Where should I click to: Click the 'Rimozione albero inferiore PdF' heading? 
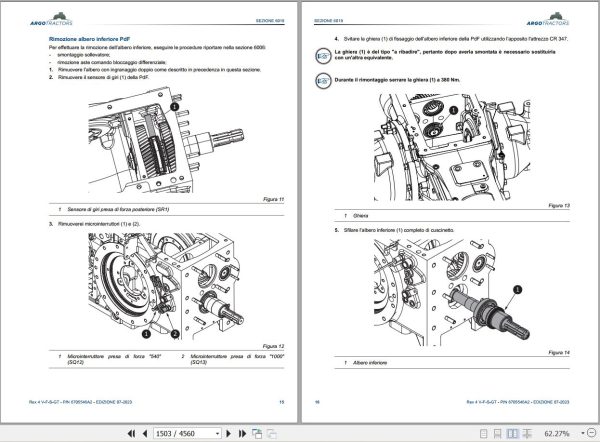pyautogui.click(x=90, y=39)
